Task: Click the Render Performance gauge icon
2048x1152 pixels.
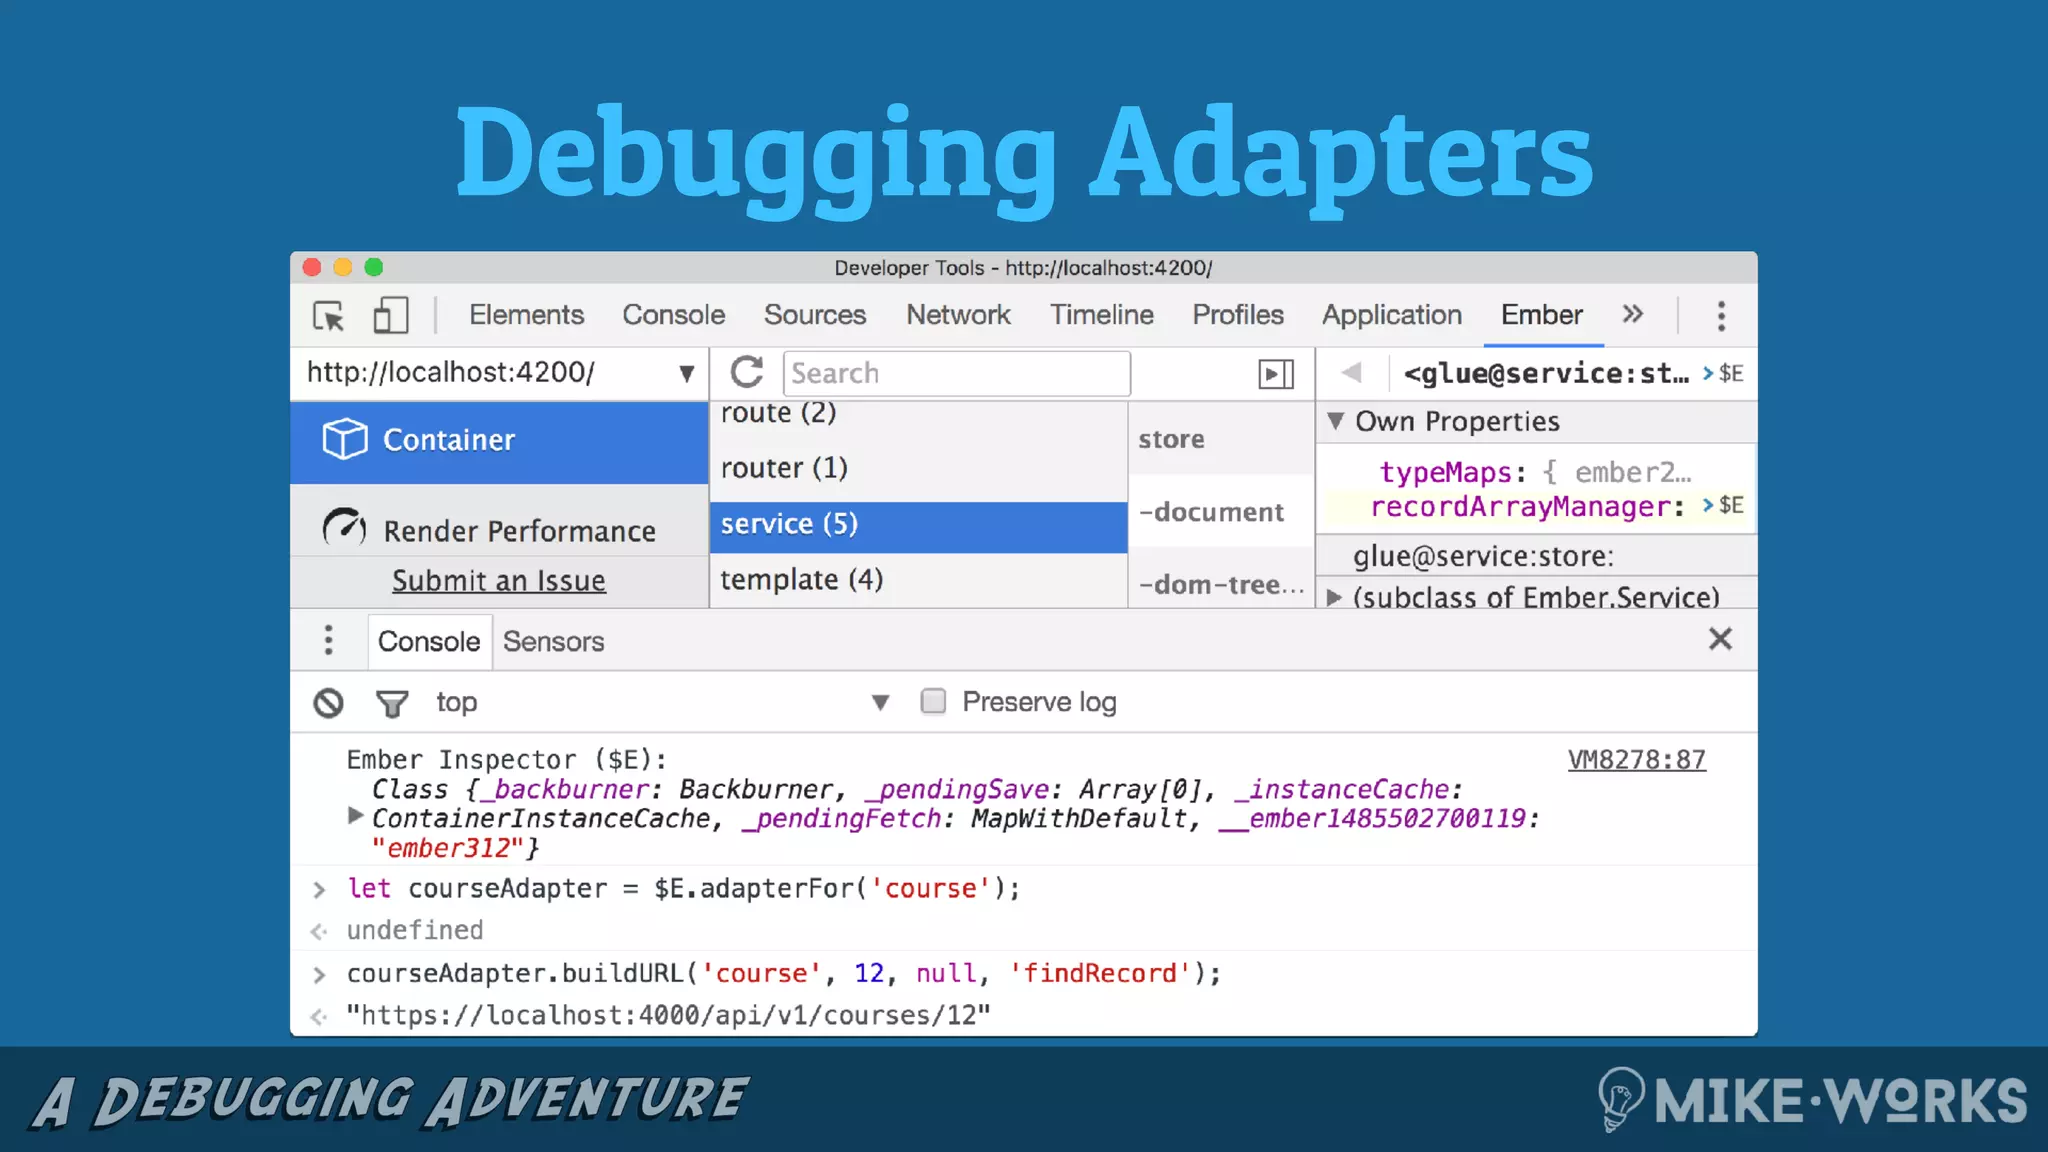Action: tap(344, 528)
